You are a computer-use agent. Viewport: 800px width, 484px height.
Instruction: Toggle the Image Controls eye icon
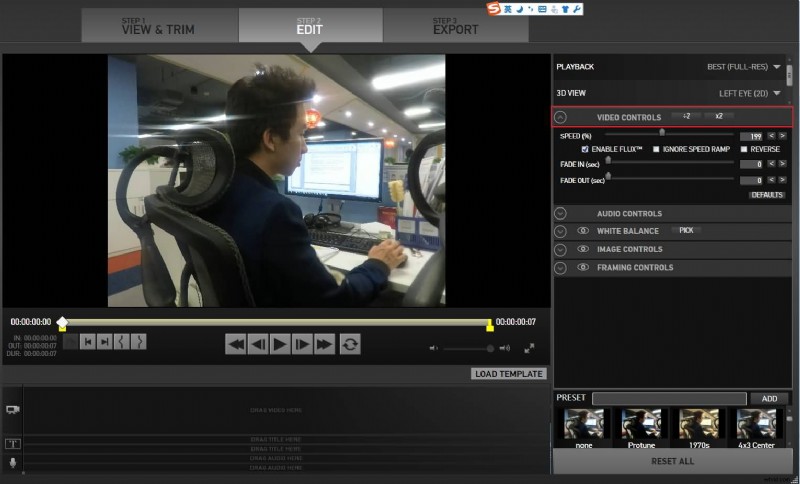(583, 249)
